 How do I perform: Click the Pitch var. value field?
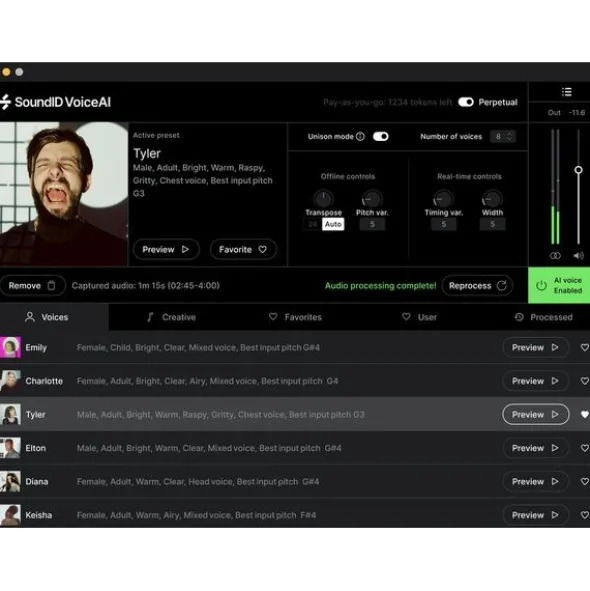372,224
